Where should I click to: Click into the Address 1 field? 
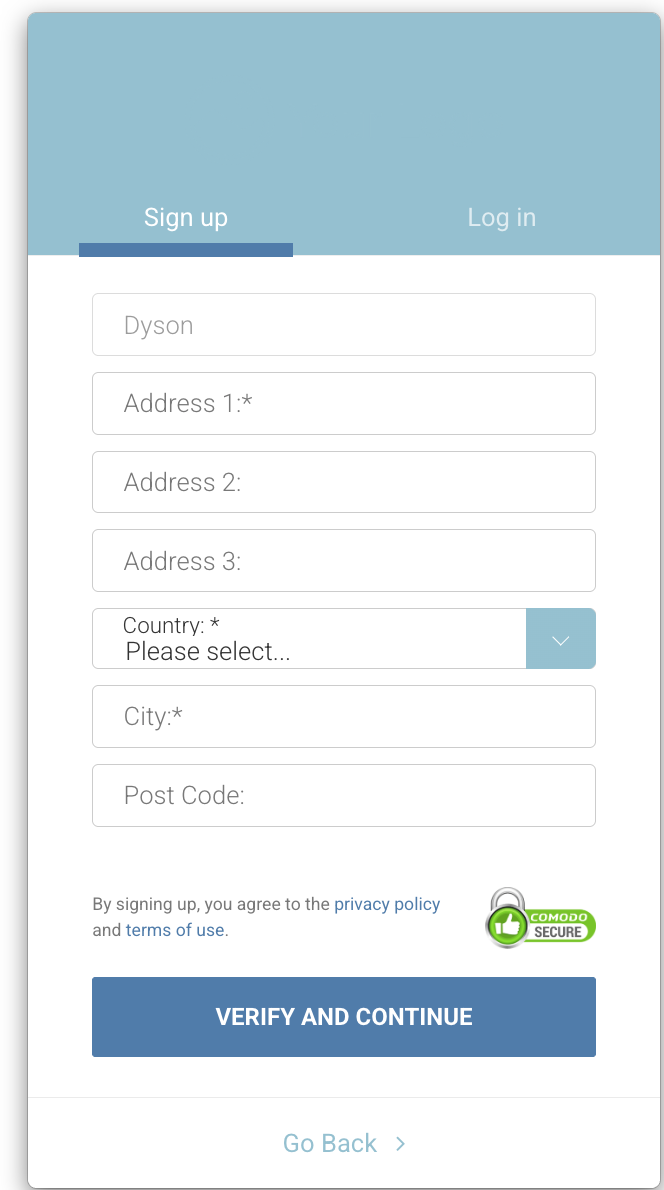[x=343, y=404]
